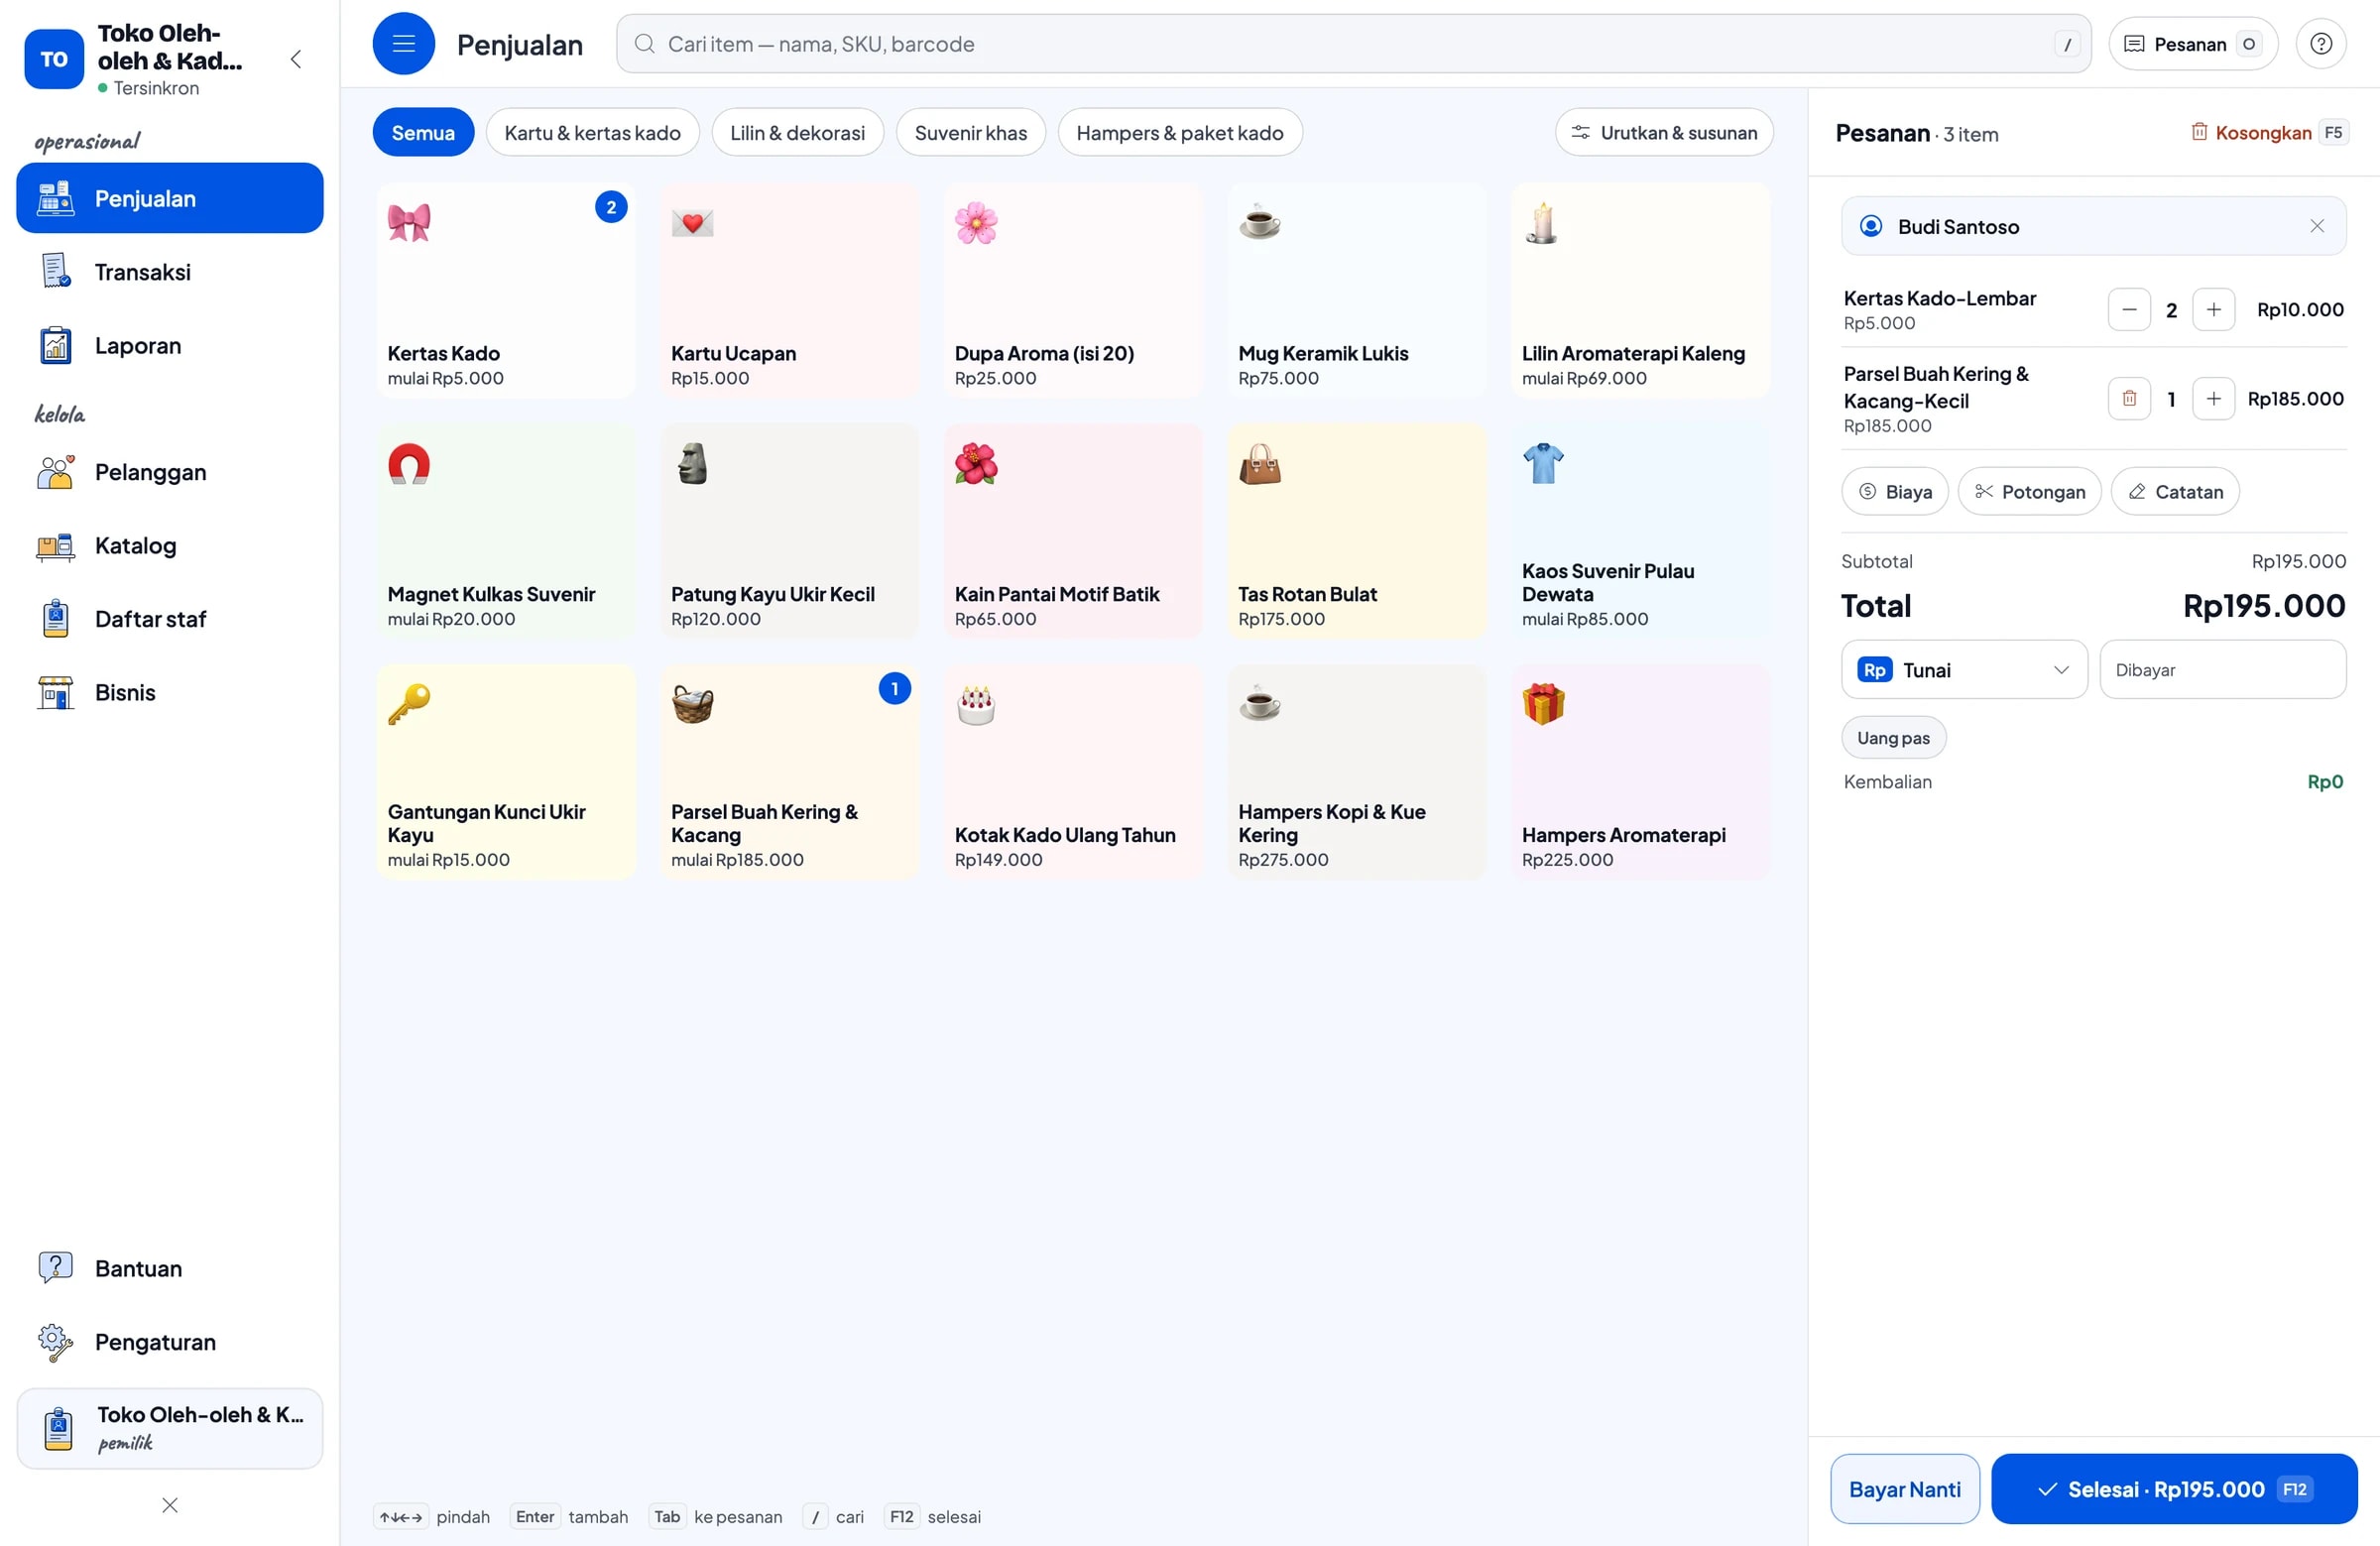Add a Potongan discount

point(2029,492)
